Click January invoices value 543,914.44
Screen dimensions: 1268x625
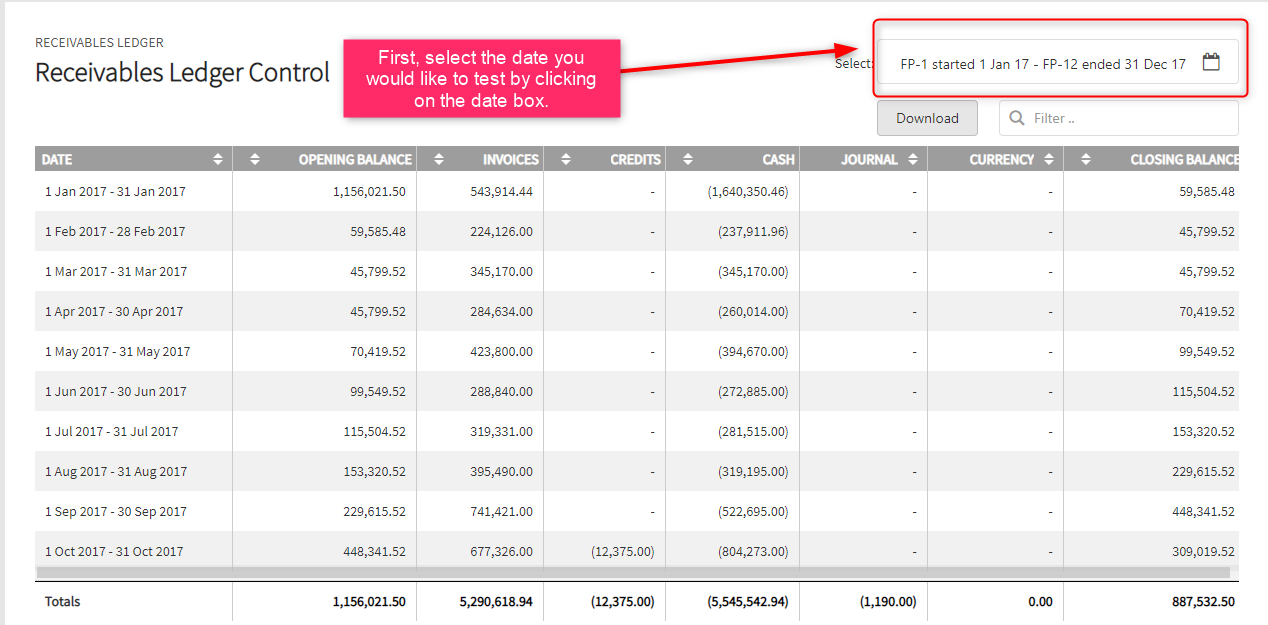click(x=501, y=191)
